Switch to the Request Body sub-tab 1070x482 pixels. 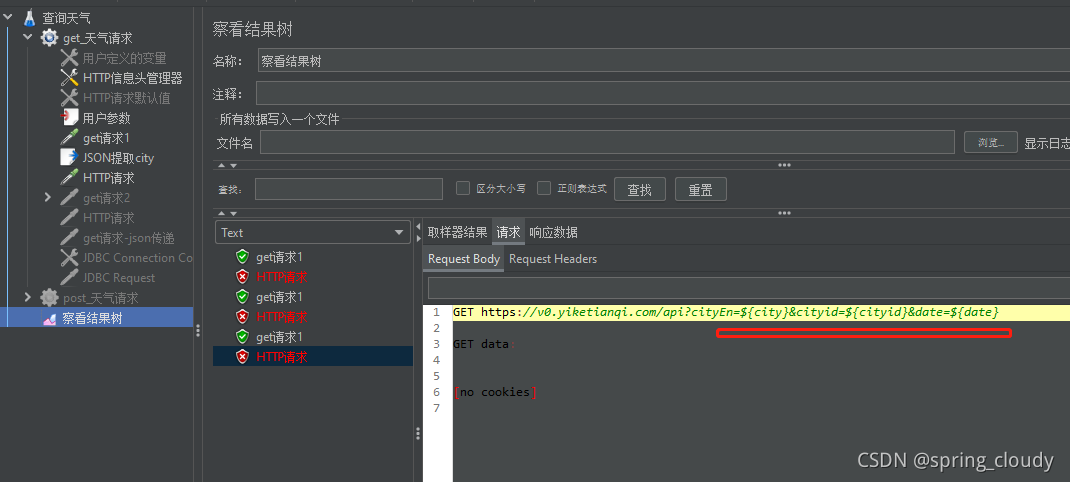coord(464,259)
